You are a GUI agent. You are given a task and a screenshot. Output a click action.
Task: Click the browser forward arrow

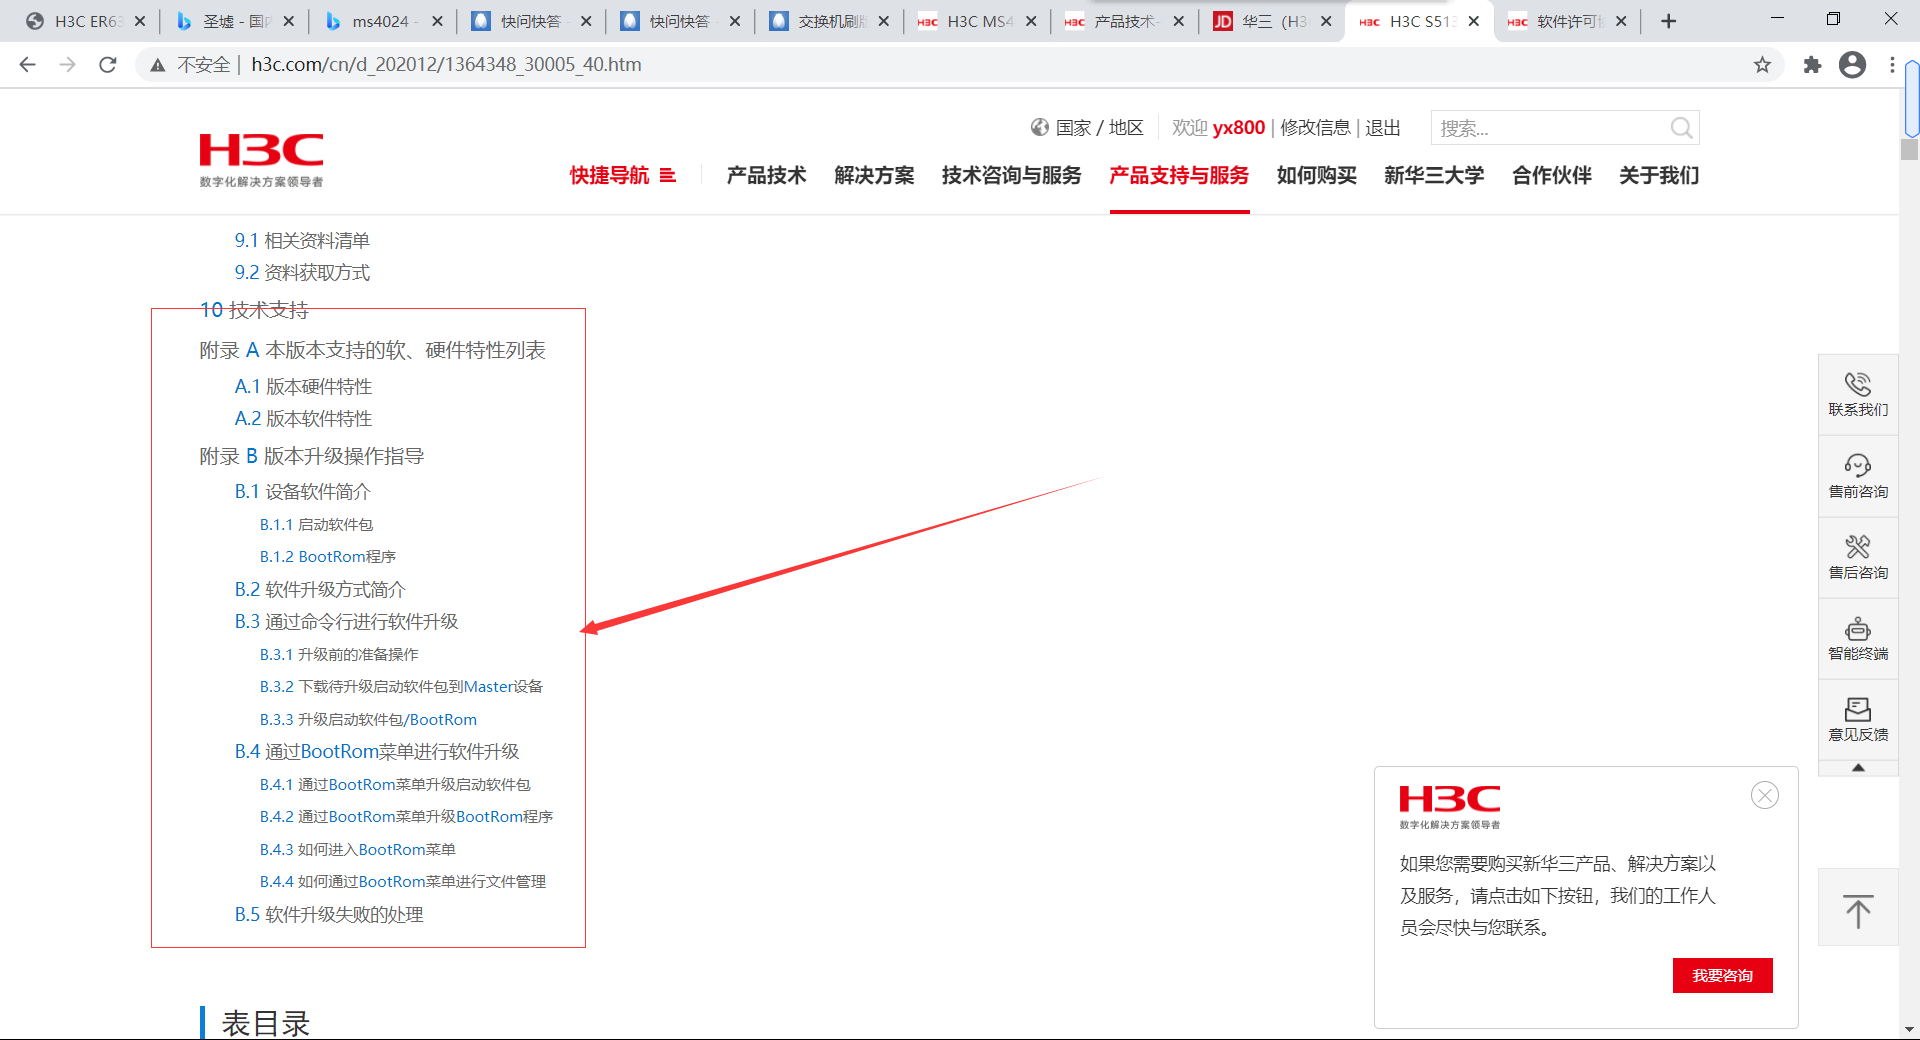pyautogui.click(x=67, y=65)
